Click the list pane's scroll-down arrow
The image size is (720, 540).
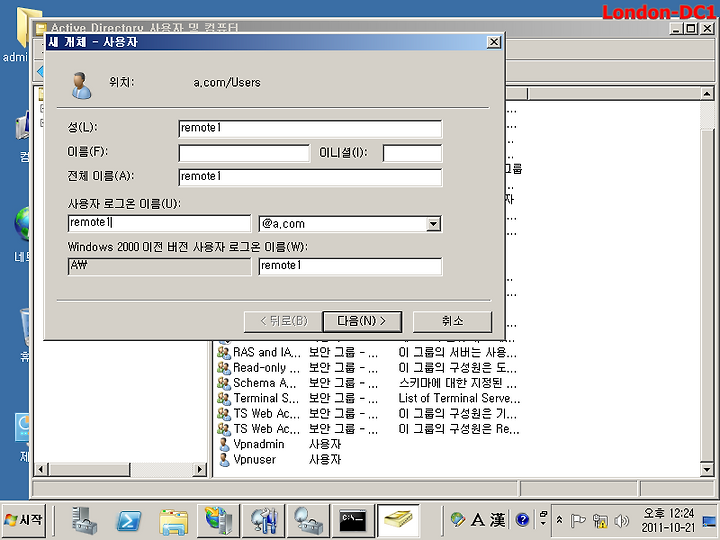707,469
